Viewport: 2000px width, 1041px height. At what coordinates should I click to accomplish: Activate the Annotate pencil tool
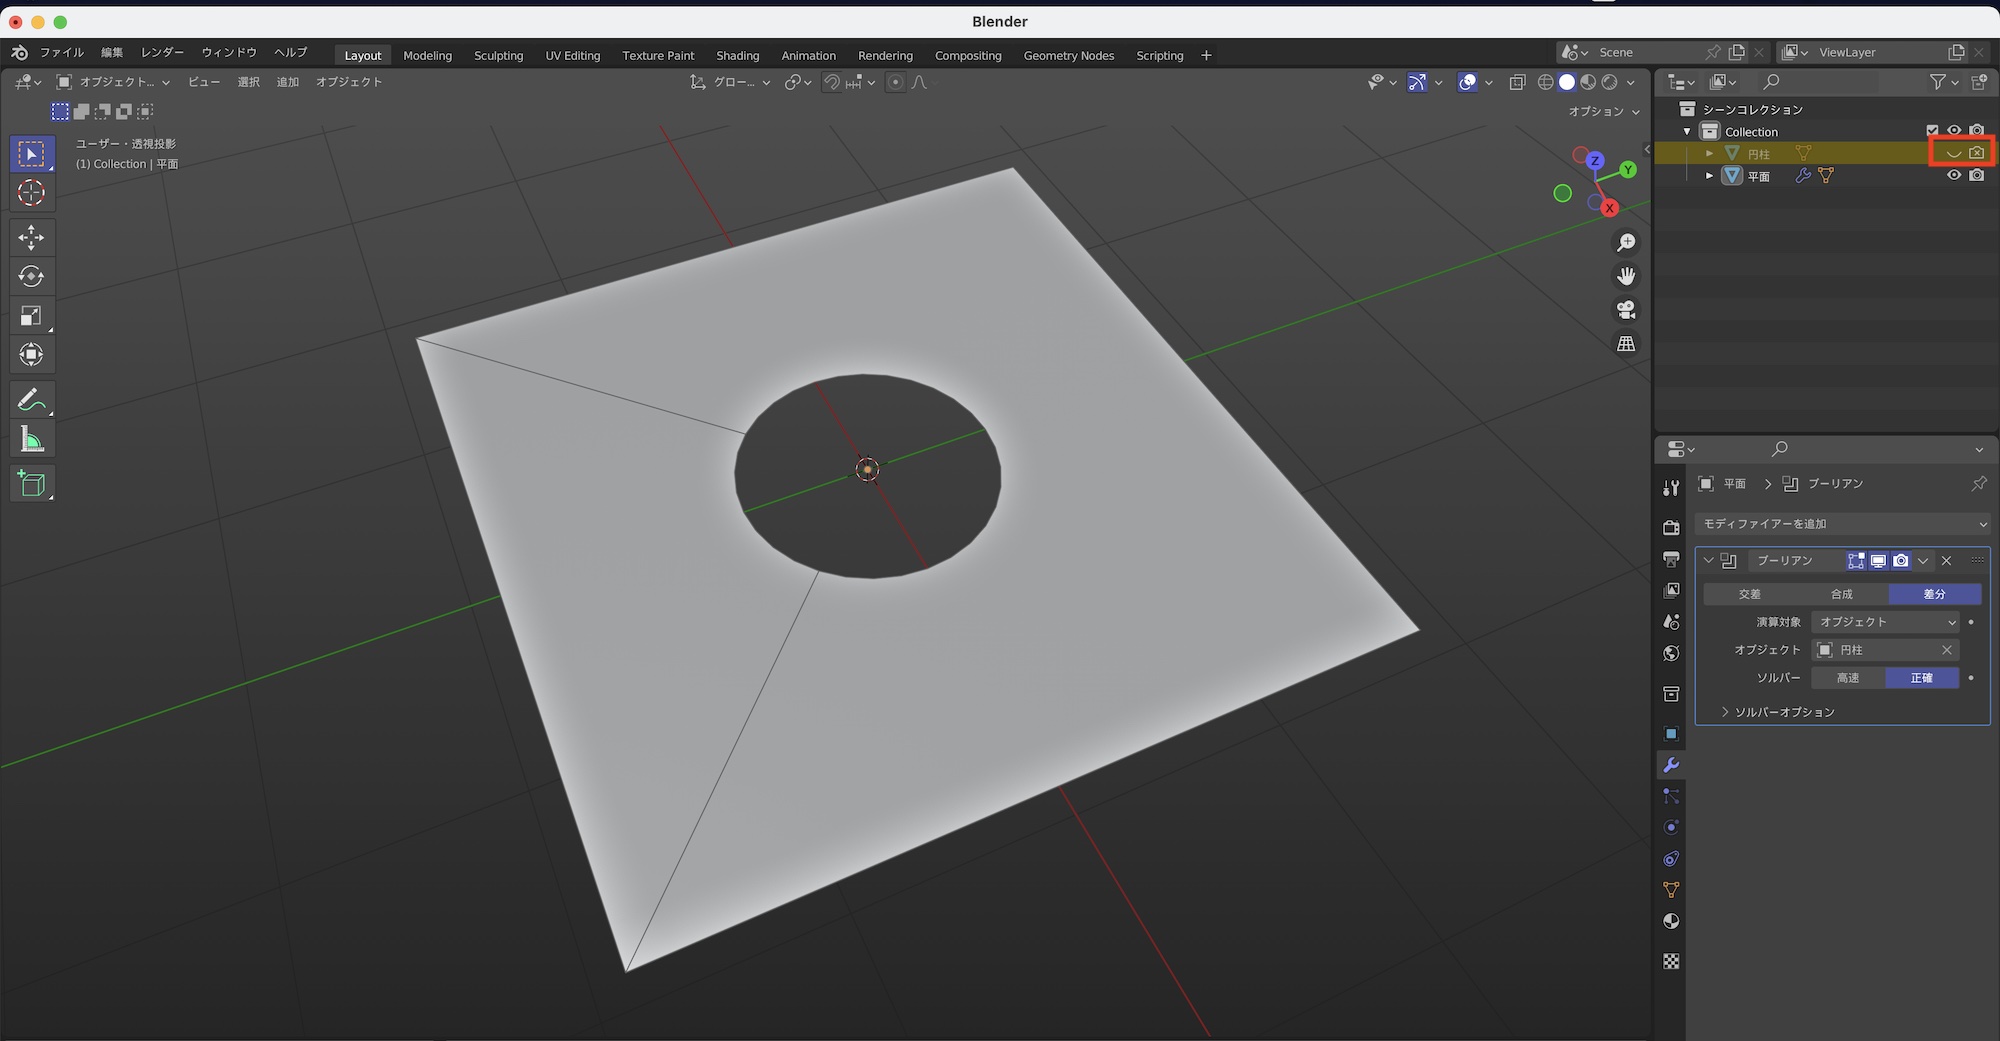tap(31, 400)
